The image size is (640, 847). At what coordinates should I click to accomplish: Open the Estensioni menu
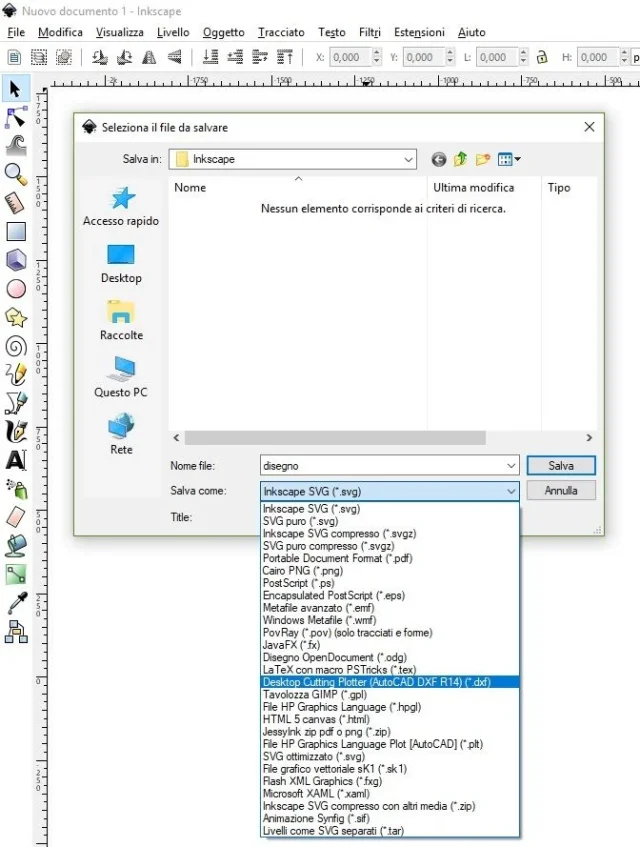[x=419, y=32]
